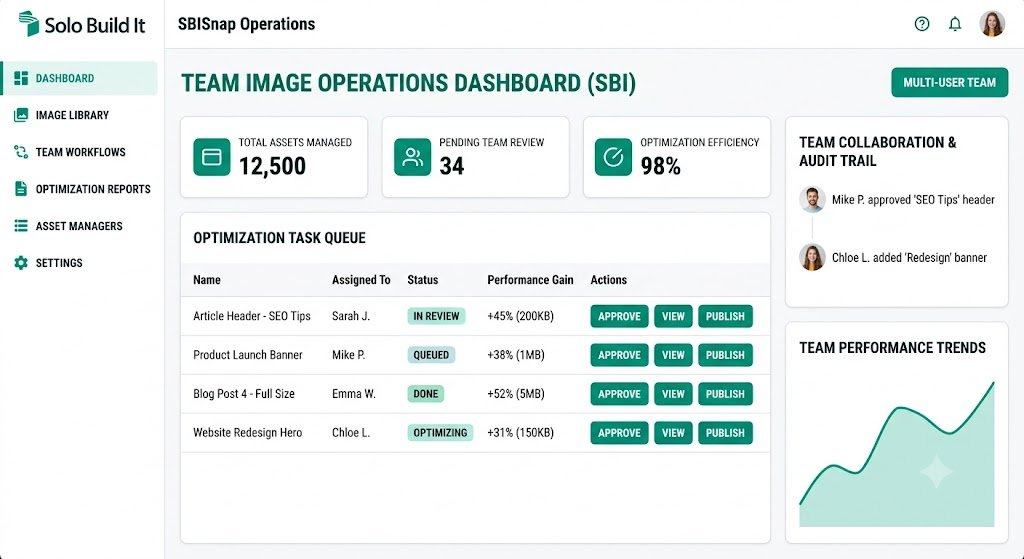
Task: Click the Settings gear icon
Action: [x=21, y=263]
